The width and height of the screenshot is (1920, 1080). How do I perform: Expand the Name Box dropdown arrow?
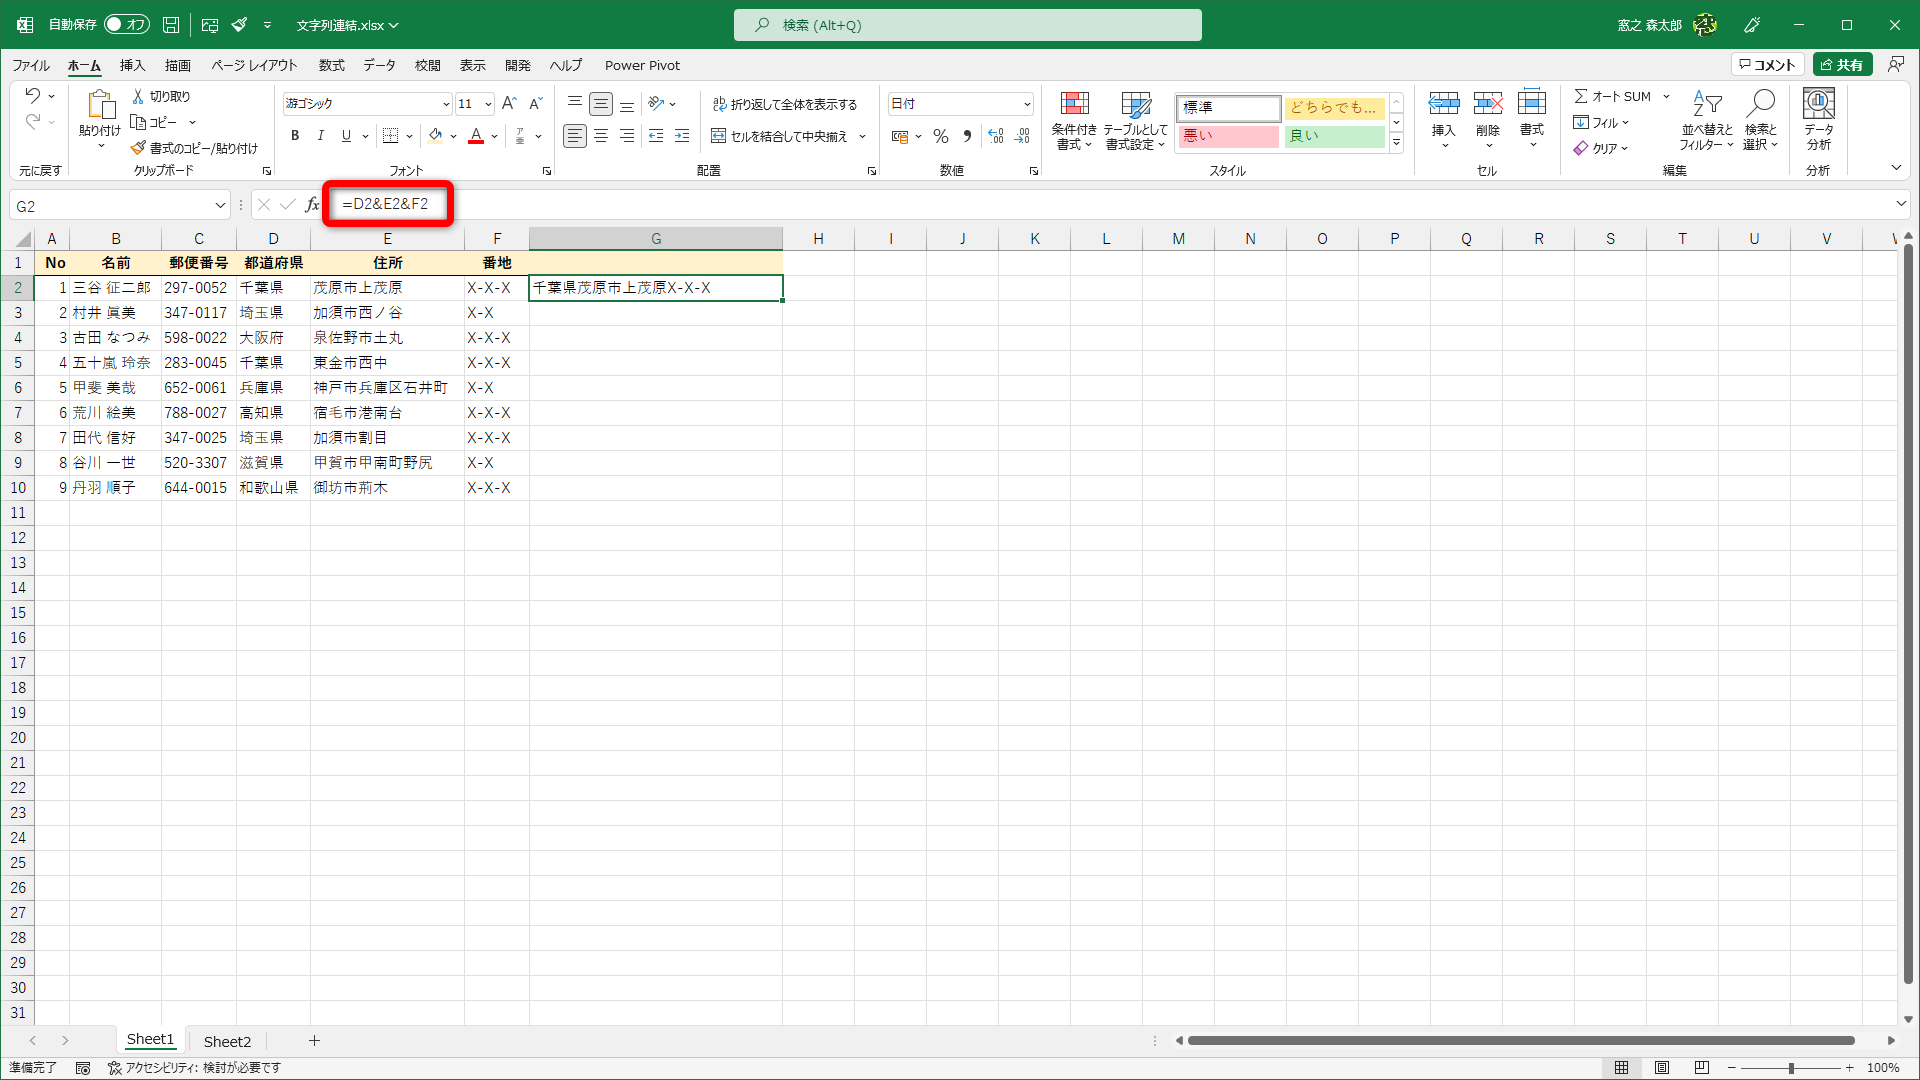[x=220, y=206]
